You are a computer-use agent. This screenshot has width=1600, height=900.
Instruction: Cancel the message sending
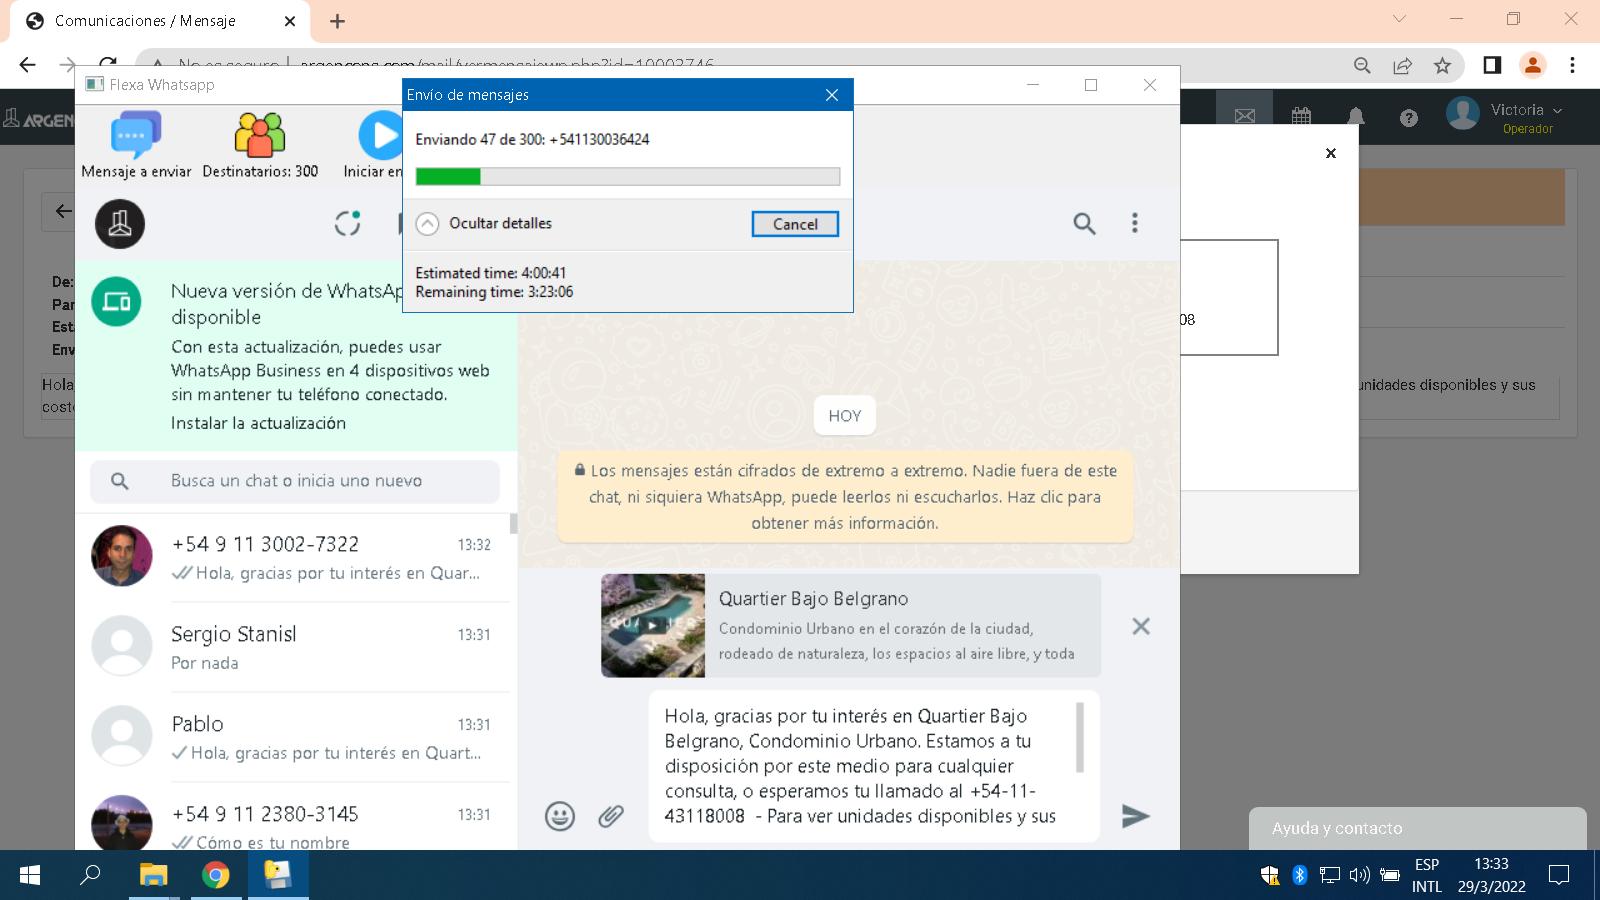795,224
